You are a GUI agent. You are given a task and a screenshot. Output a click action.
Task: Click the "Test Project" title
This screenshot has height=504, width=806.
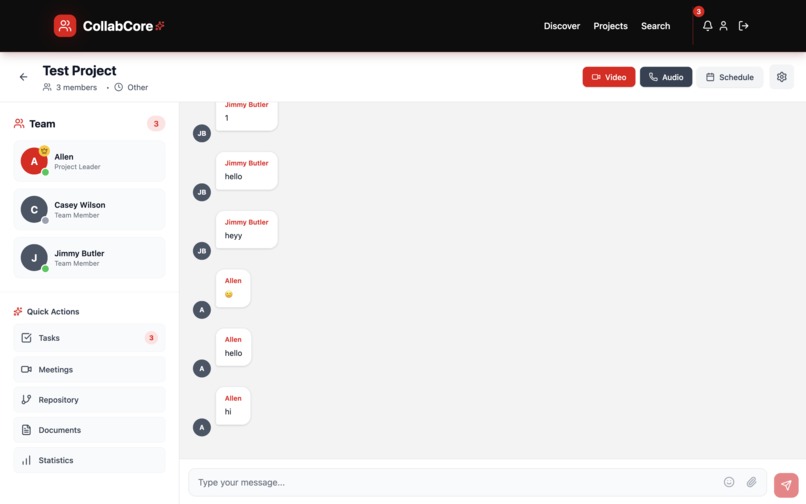point(79,70)
